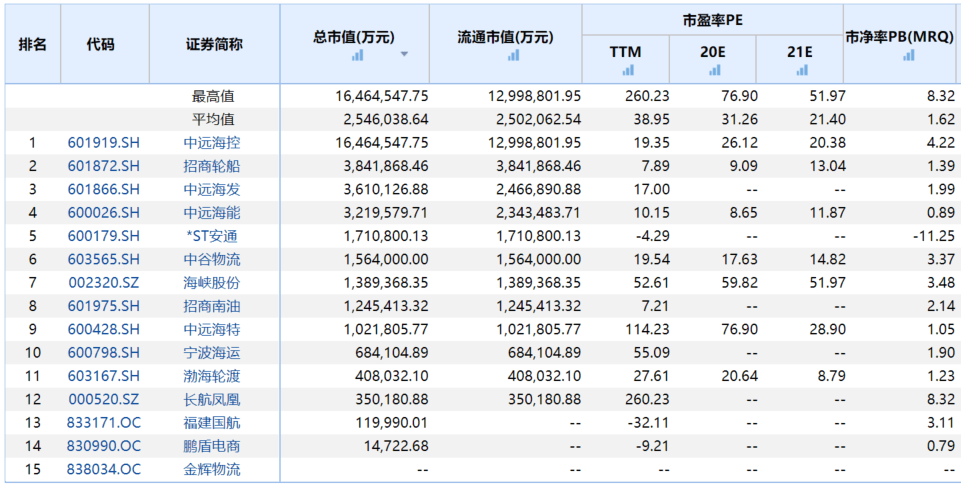The height and width of the screenshot is (486, 961).
Task: Click TTM value 7.21 for 招商南油
Action: point(655,306)
